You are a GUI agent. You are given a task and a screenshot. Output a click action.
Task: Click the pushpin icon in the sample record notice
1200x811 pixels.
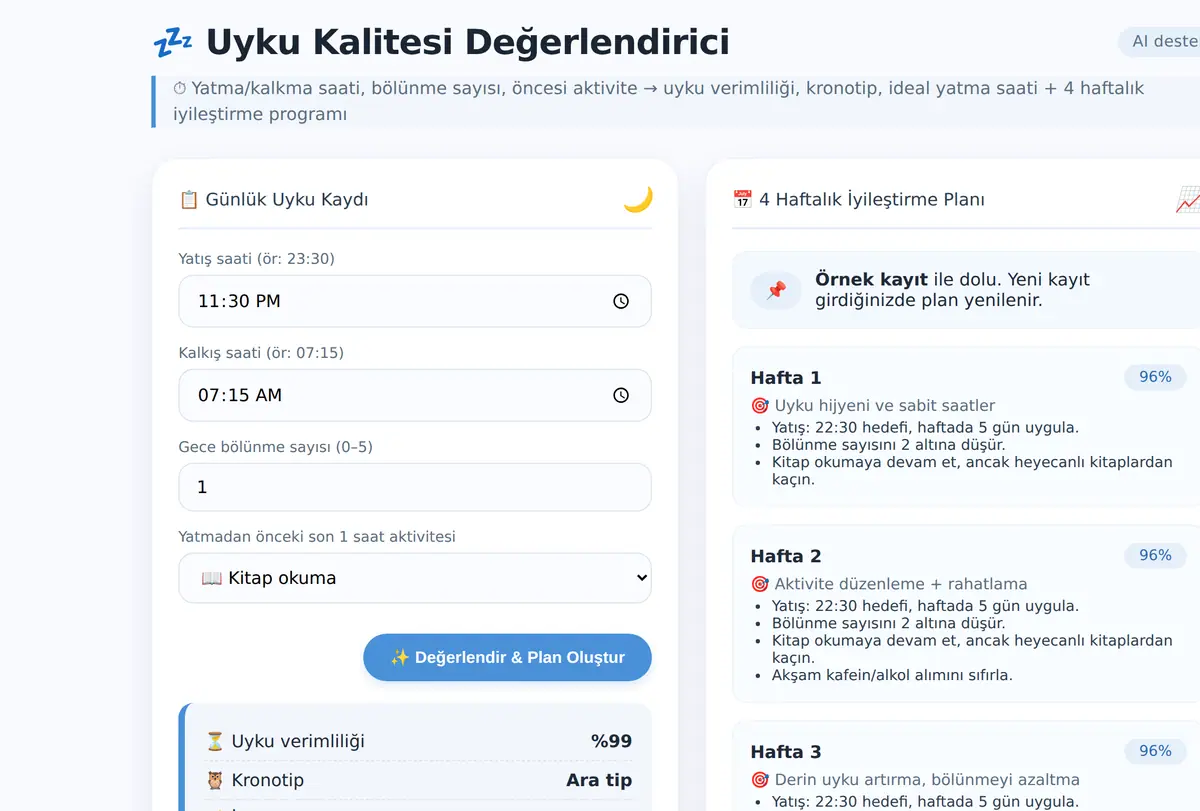776,290
